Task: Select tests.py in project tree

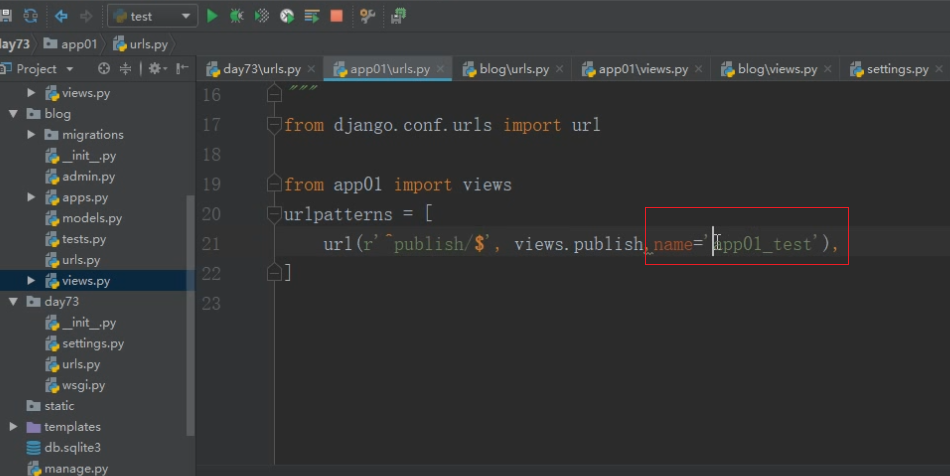Action: coord(76,239)
